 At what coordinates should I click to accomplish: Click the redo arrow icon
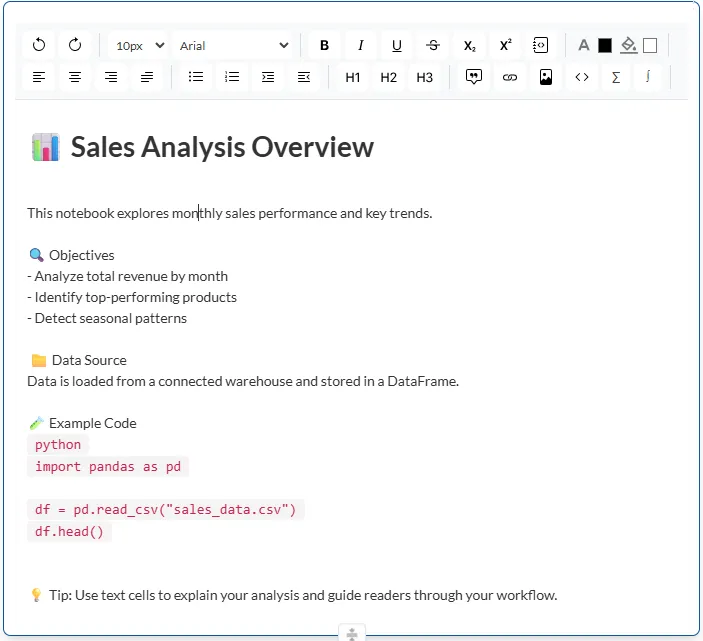75,45
